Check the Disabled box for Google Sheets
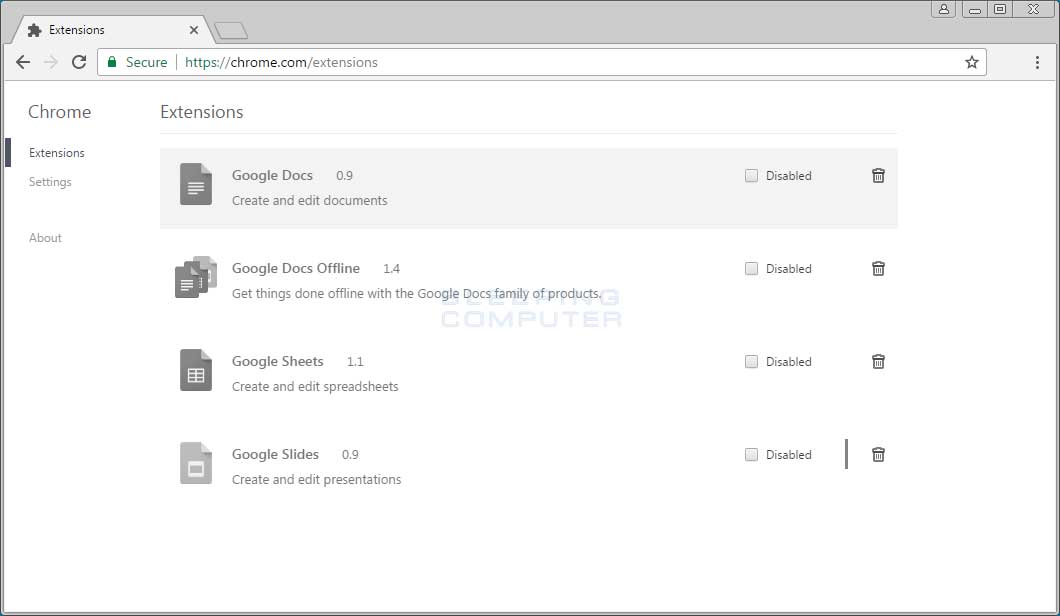Viewport: 1060px width, 616px height. 751,362
